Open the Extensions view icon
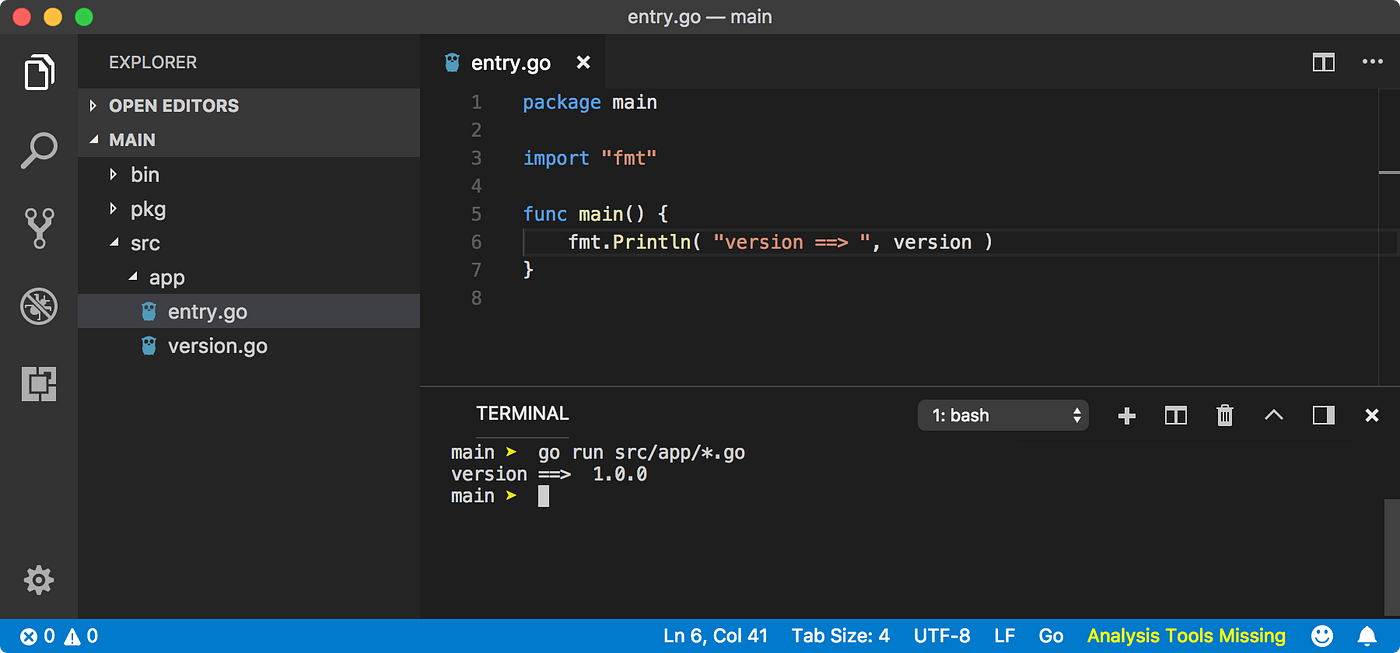The width and height of the screenshot is (1400, 653). click(x=38, y=383)
